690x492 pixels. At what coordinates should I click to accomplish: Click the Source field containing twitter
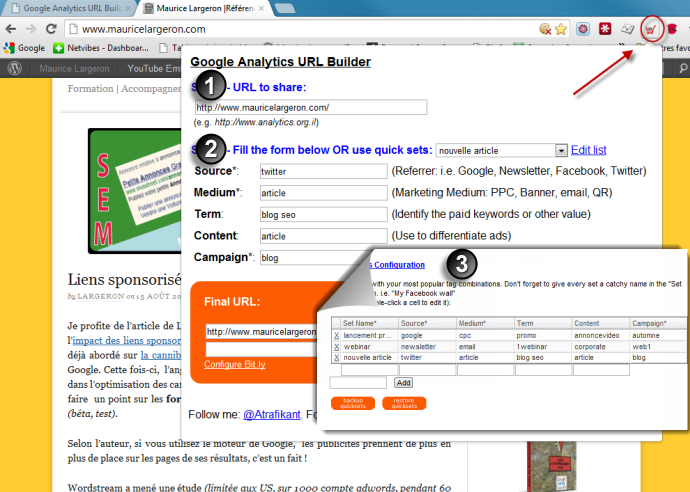point(323,172)
